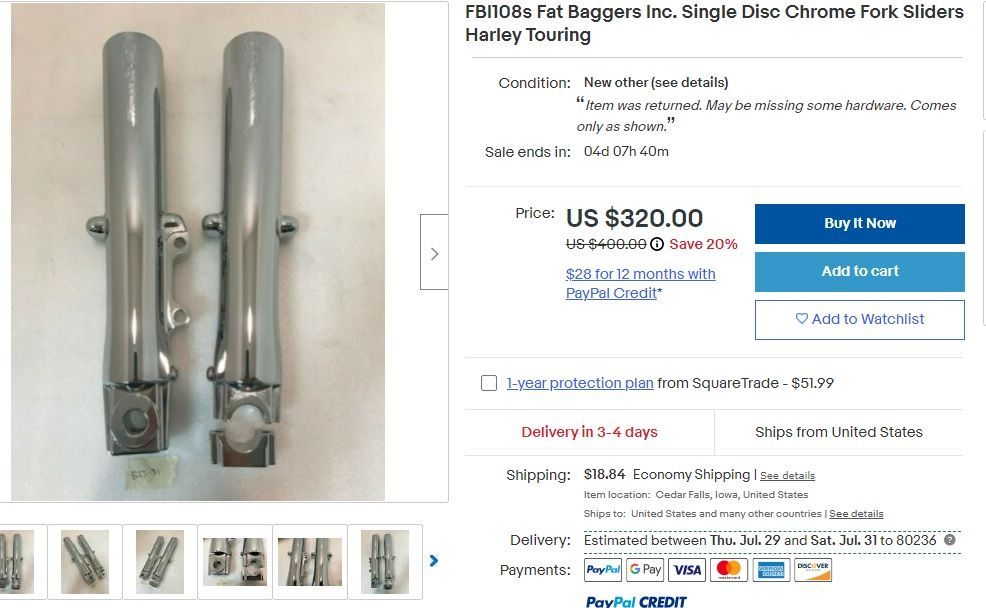
Task: Select the last visible fork sliders thumbnail
Action: pyautogui.click(x=385, y=561)
